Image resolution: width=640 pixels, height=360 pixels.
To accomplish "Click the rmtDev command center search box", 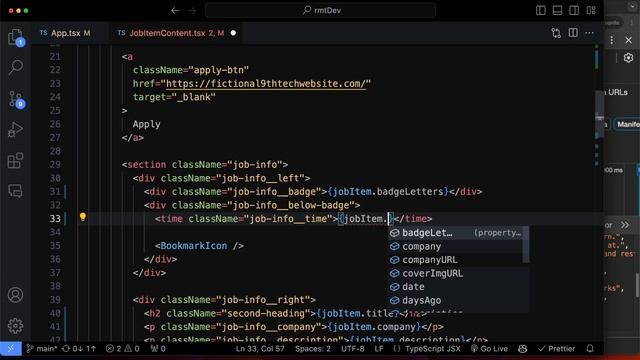I will tap(320, 11).
